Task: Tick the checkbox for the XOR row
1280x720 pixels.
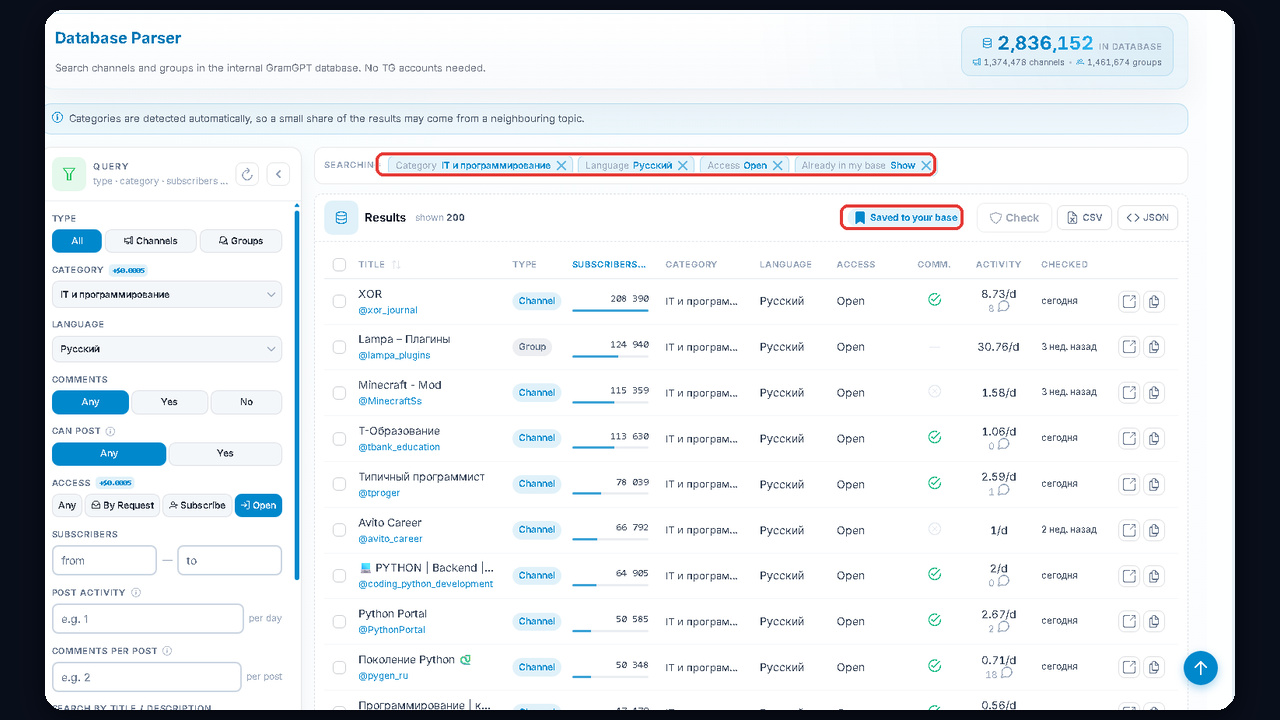Action: pyautogui.click(x=339, y=301)
